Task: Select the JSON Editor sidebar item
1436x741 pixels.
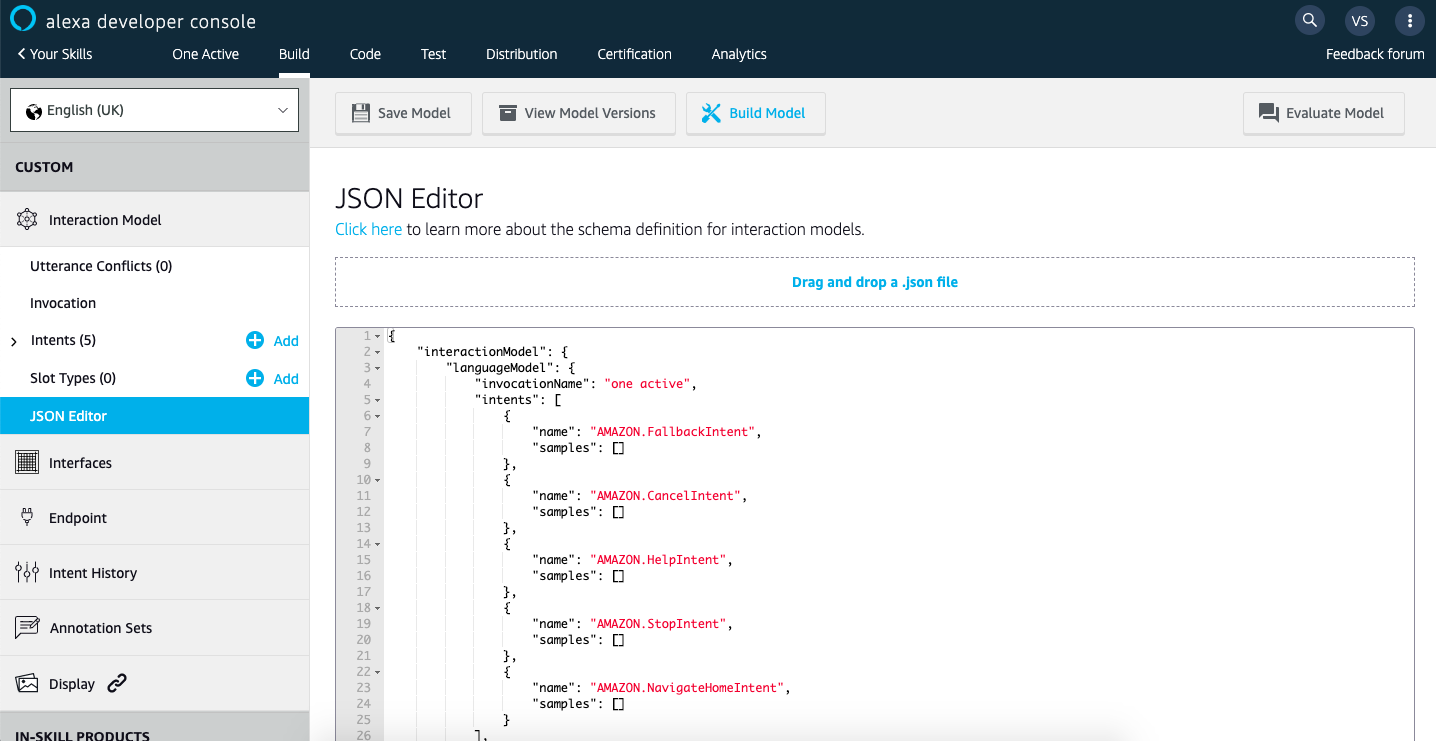Action: coord(154,416)
